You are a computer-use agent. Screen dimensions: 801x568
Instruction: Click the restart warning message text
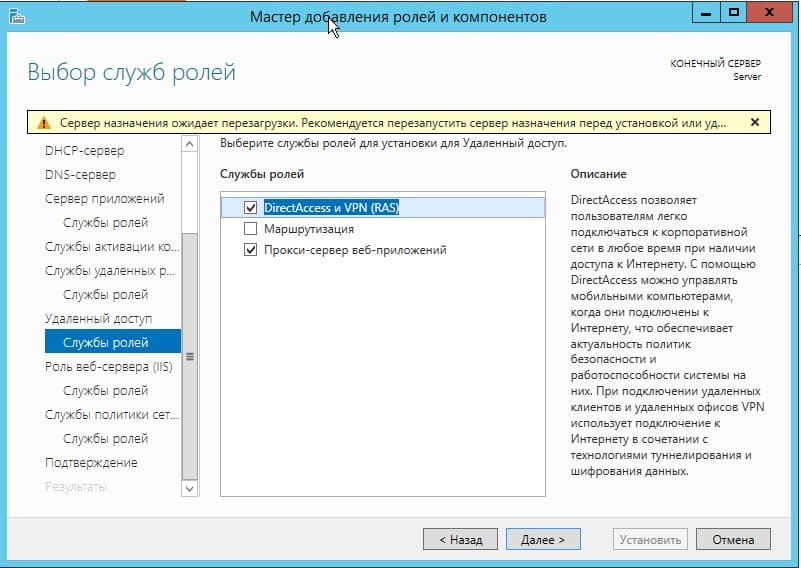392,123
